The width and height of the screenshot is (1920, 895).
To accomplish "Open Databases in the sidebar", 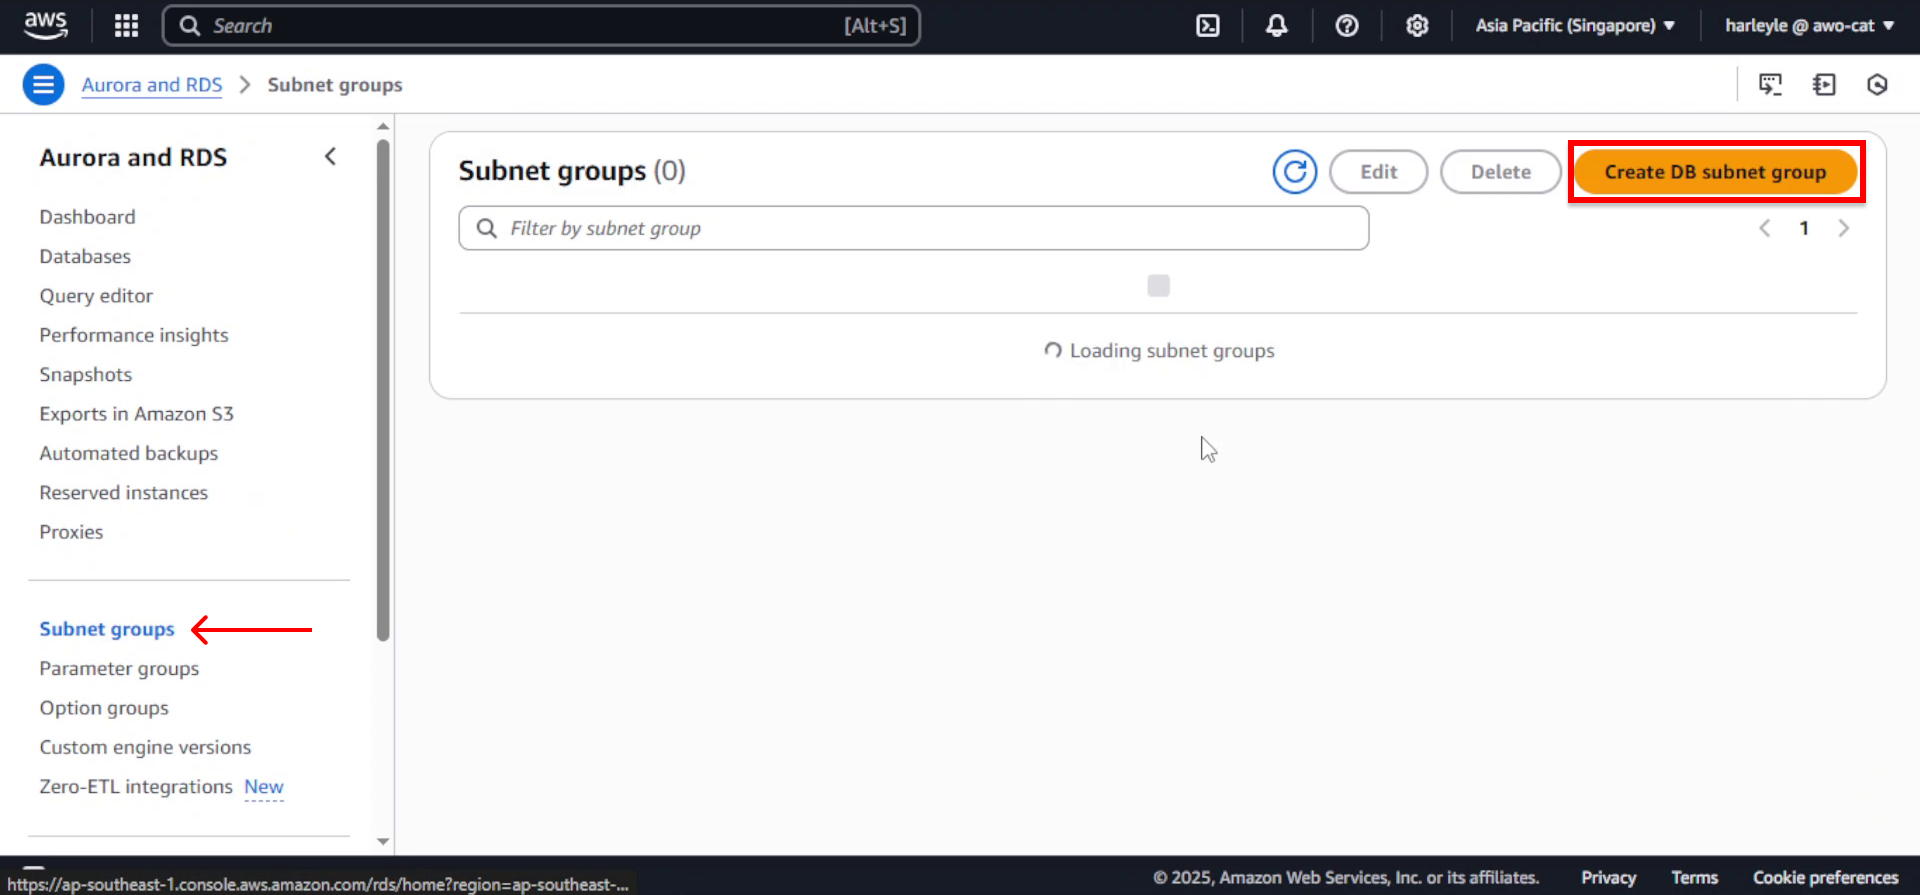I will [85, 257].
